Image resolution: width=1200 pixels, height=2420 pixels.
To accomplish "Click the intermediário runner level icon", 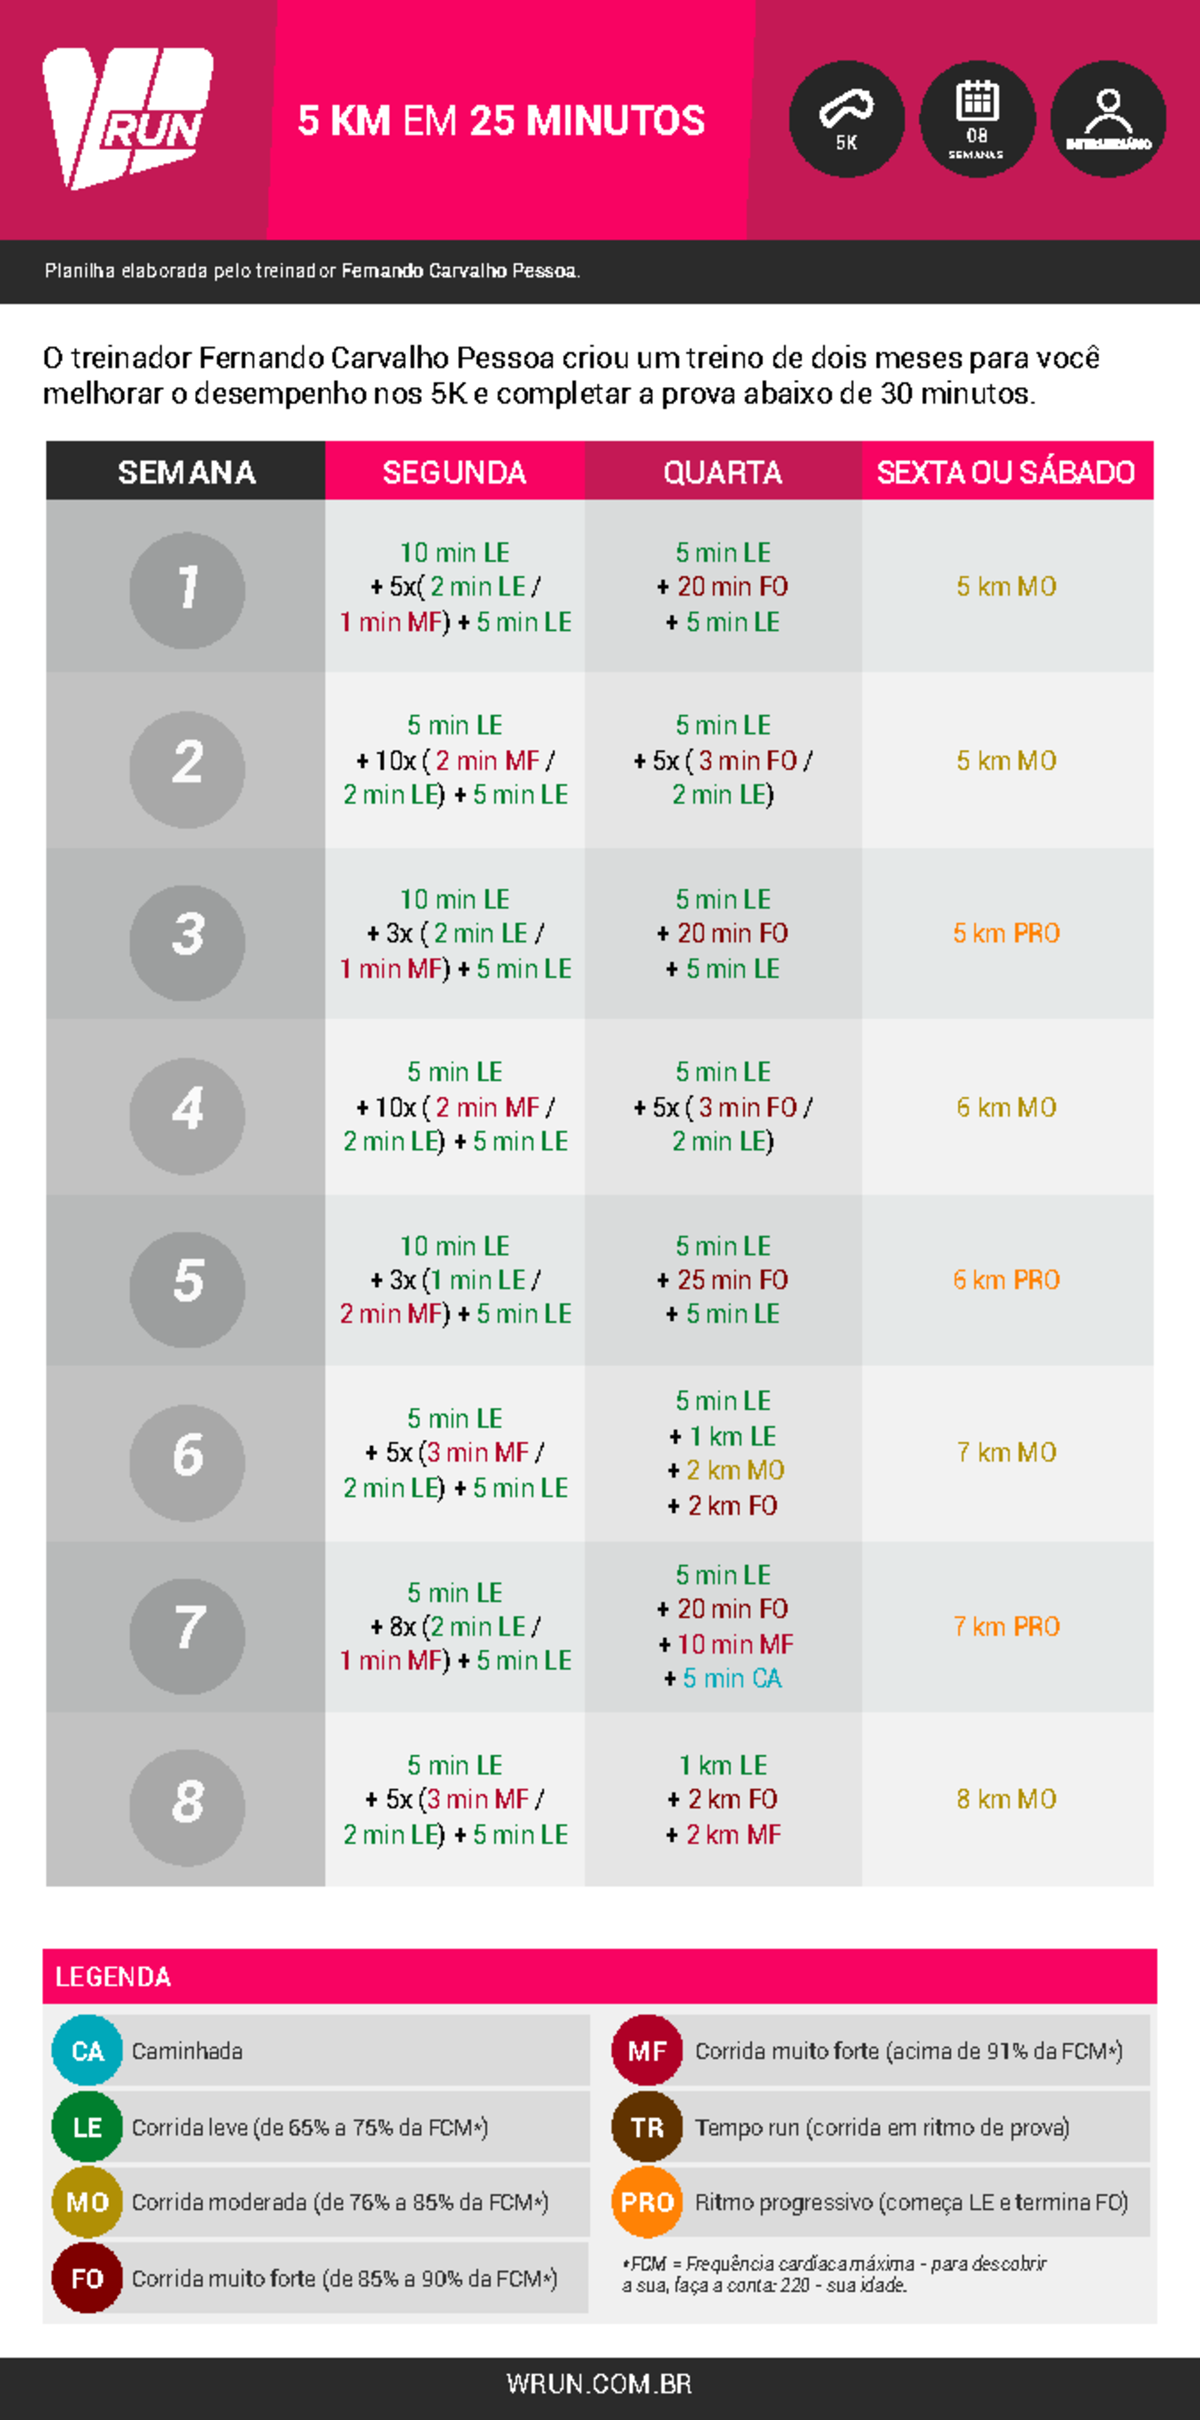I will point(1108,119).
